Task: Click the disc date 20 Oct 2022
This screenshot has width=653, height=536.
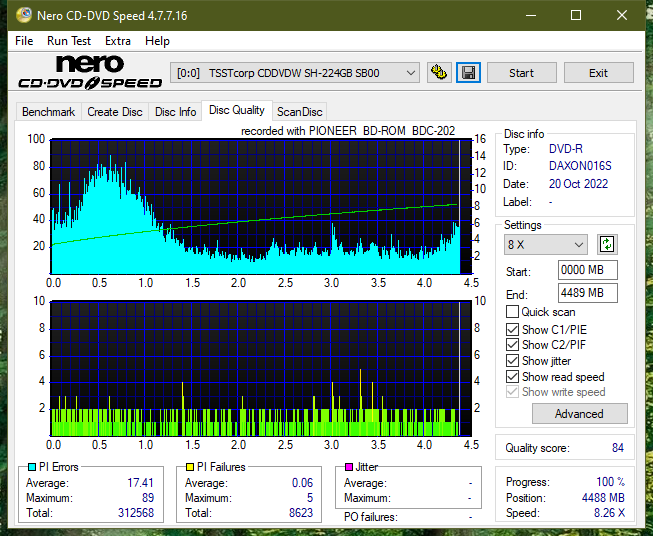Action: pos(578,184)
